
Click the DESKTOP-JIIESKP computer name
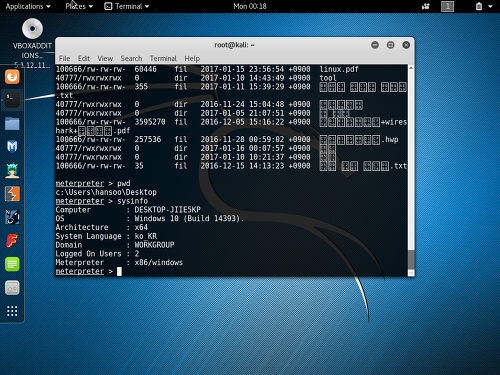pos(168,210)
